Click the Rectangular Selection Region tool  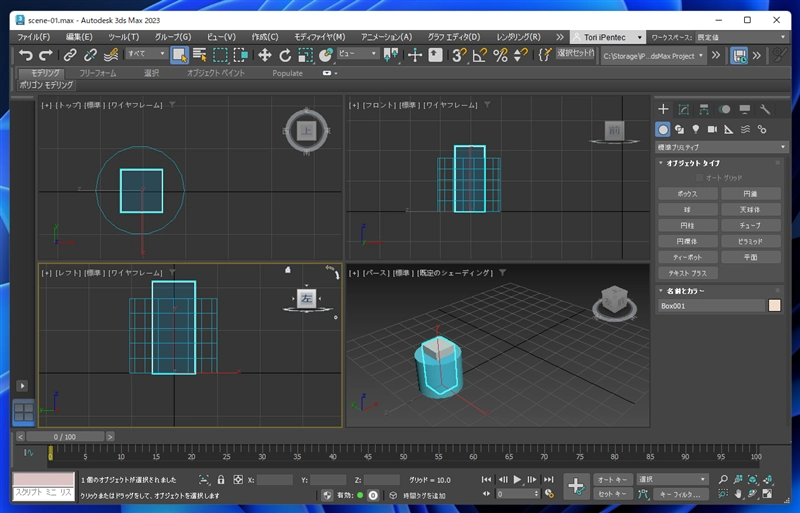click(220, 55)
